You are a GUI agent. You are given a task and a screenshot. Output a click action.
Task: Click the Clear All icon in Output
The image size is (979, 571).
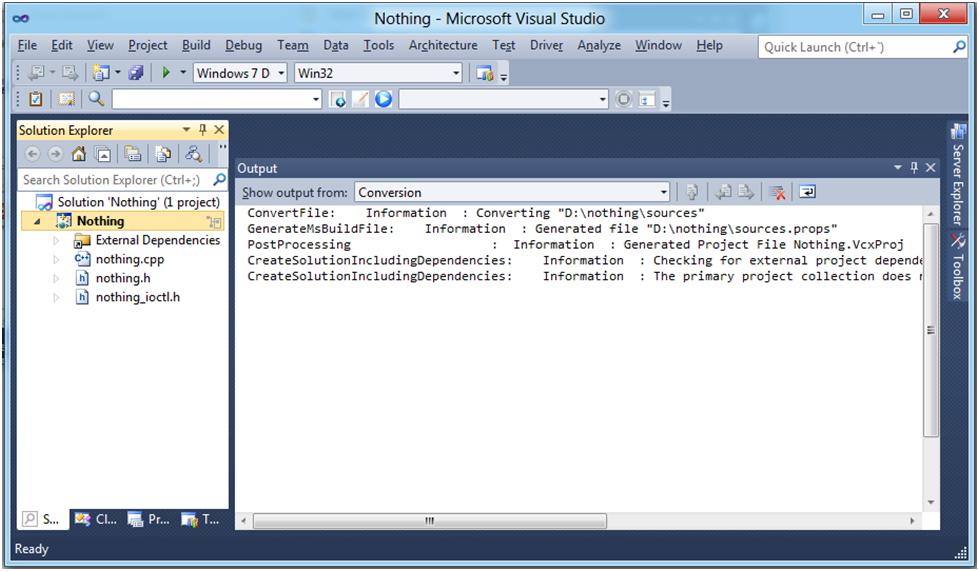click(x=777, y=193)
